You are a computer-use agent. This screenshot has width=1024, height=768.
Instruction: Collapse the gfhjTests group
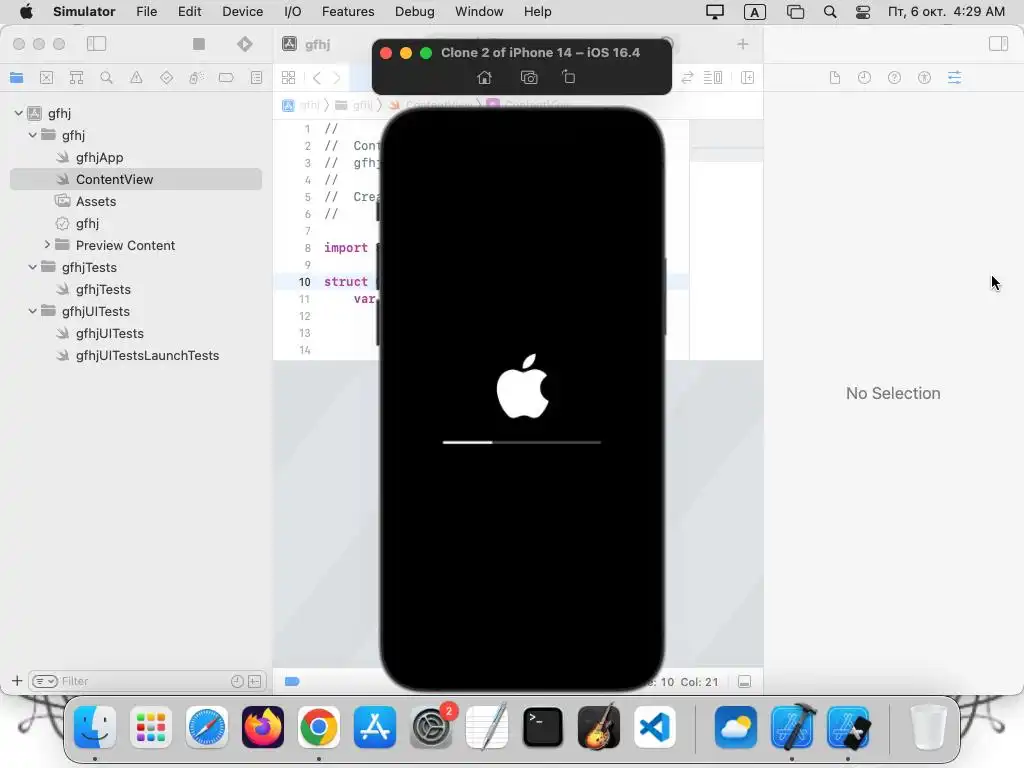click(32, 267)
